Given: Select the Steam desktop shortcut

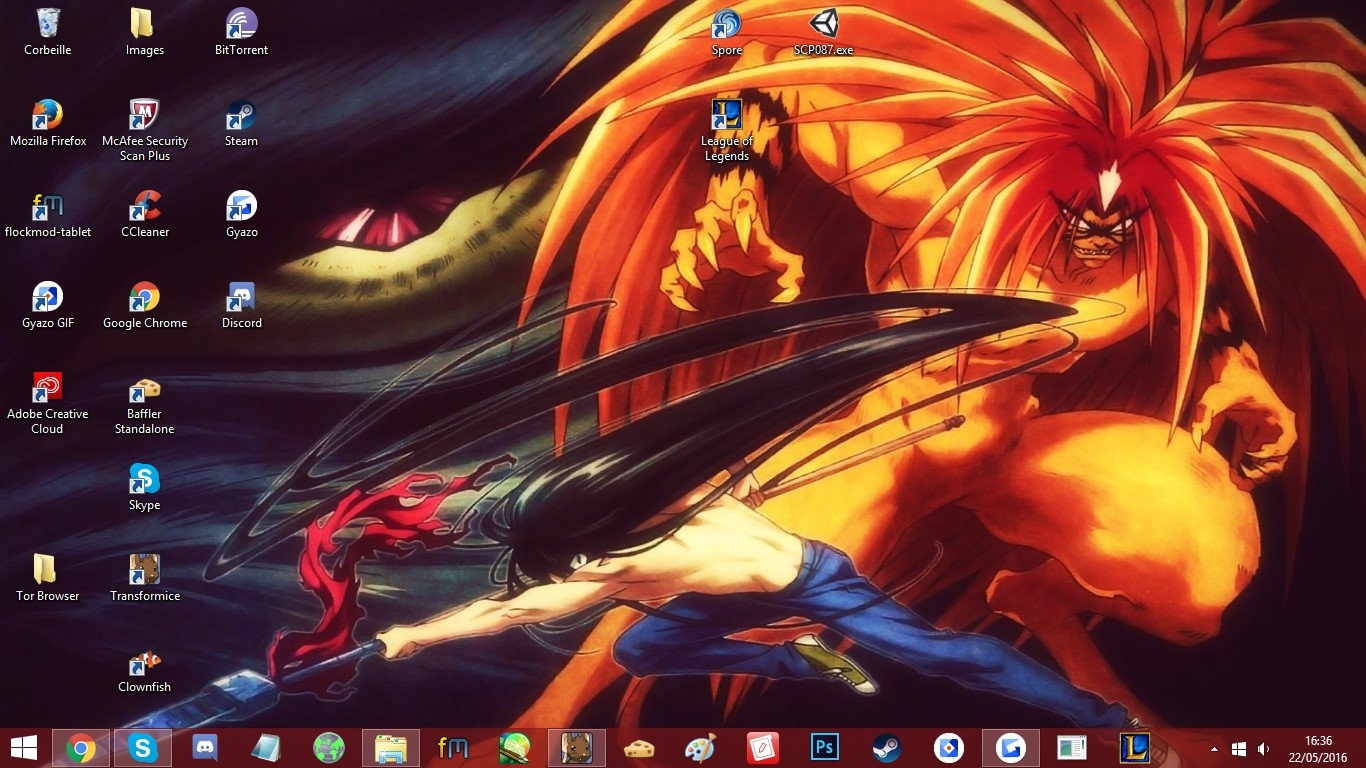Looking at the screenshot, I should pos(241,123).
